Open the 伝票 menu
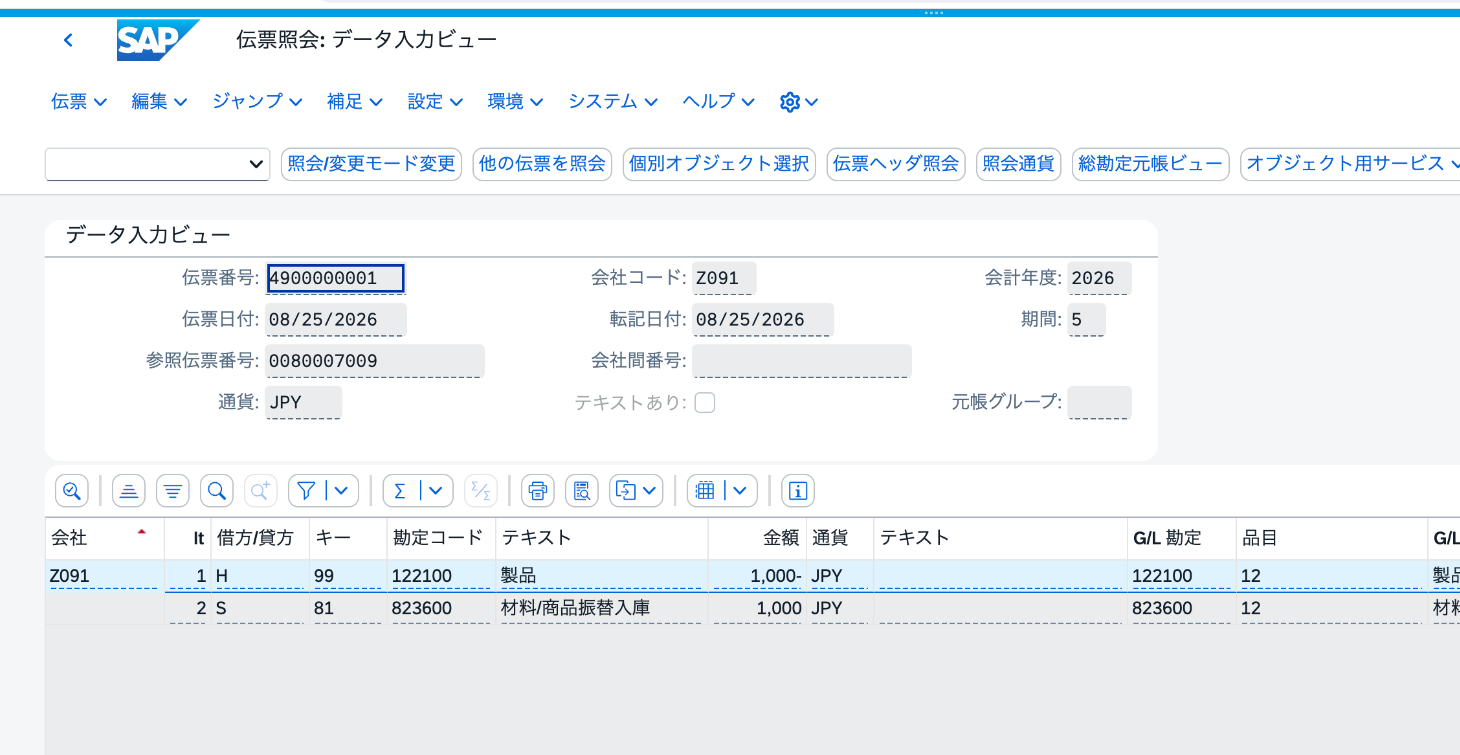The width and height of the screenshot is (1460, 755). click(x=79, y=101)
